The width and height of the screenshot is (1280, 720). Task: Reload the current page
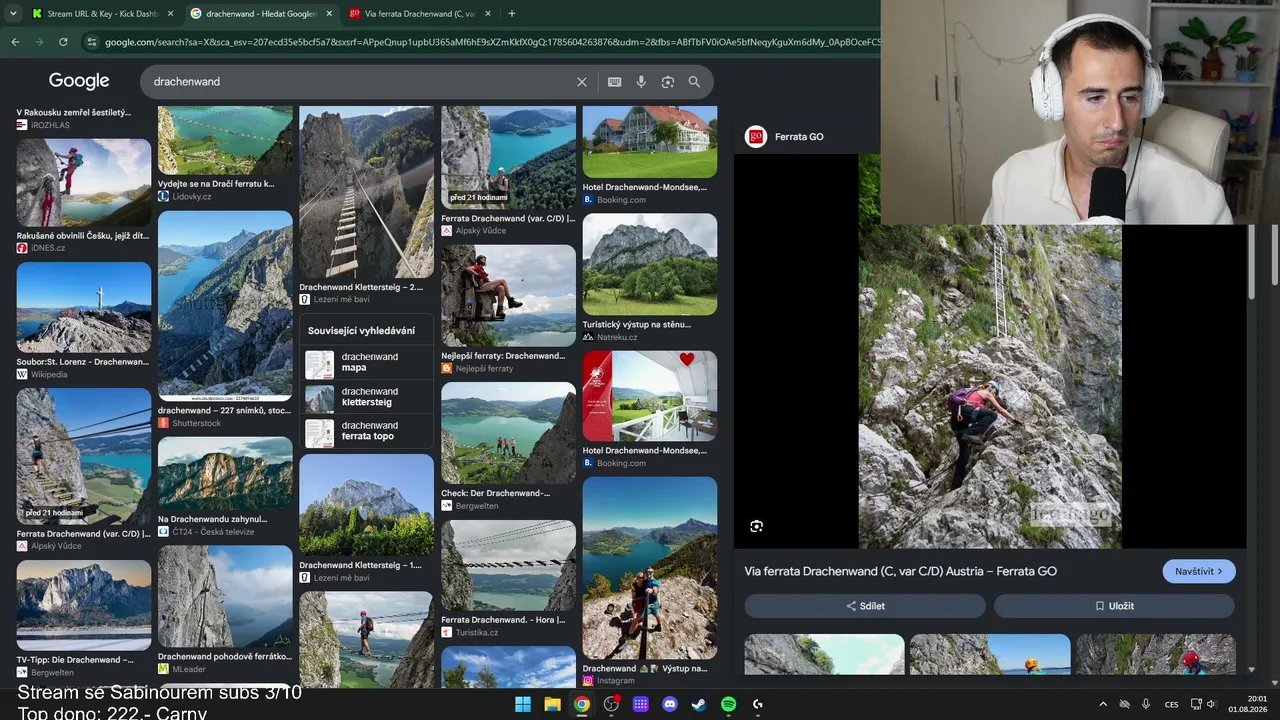pyautogui.click(x=63, y=42)
